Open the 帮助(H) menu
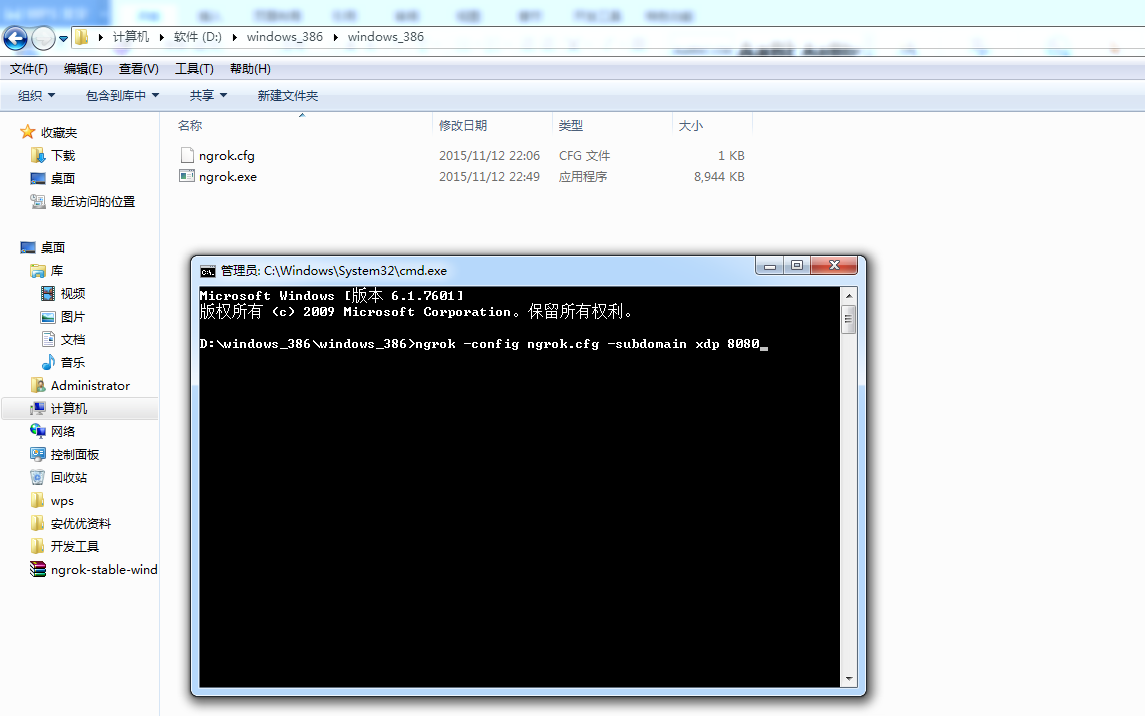 (x=250, y=69)
